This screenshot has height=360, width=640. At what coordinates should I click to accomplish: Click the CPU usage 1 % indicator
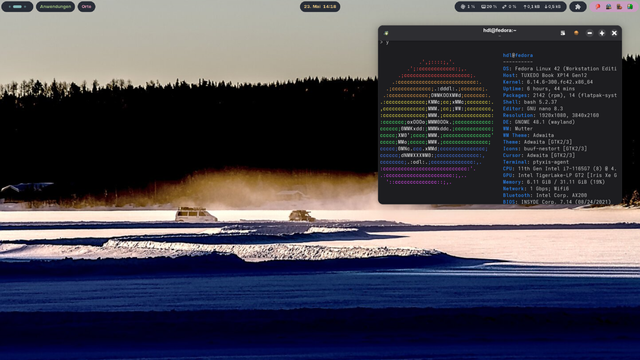coord(468,7)
